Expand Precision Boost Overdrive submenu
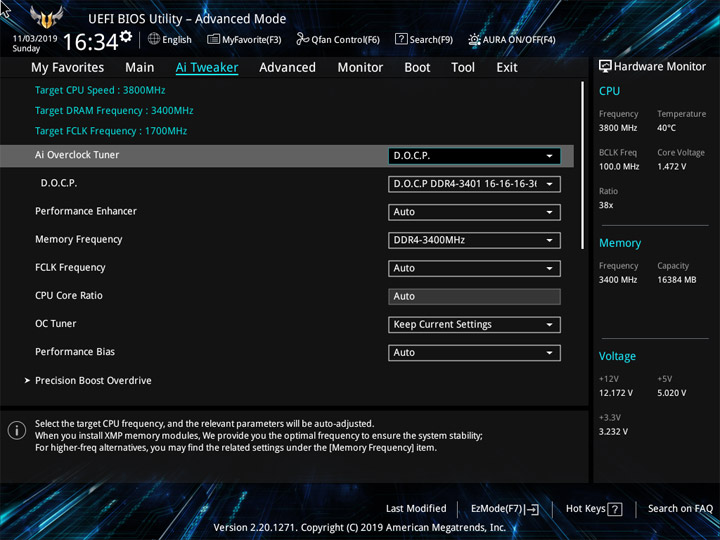Viewport: 720px width, 540px height. click(x=93, y=381)
